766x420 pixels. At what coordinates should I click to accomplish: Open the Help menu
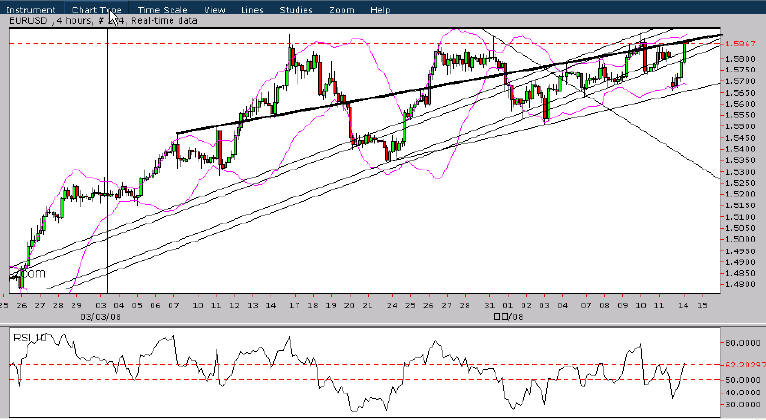tap(380, 10)
